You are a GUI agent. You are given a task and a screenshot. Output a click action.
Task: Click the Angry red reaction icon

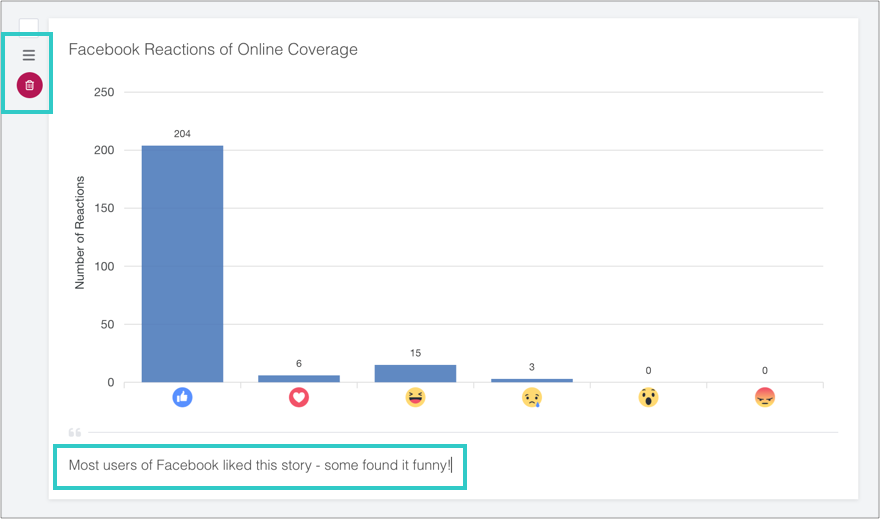(x=764, y=397)
